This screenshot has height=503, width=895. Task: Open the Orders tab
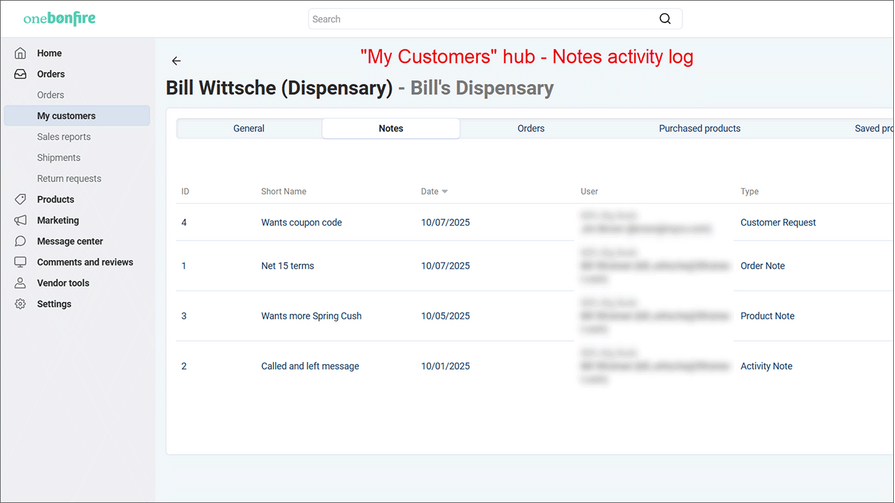pyautogui.click(x=531, y=128)
